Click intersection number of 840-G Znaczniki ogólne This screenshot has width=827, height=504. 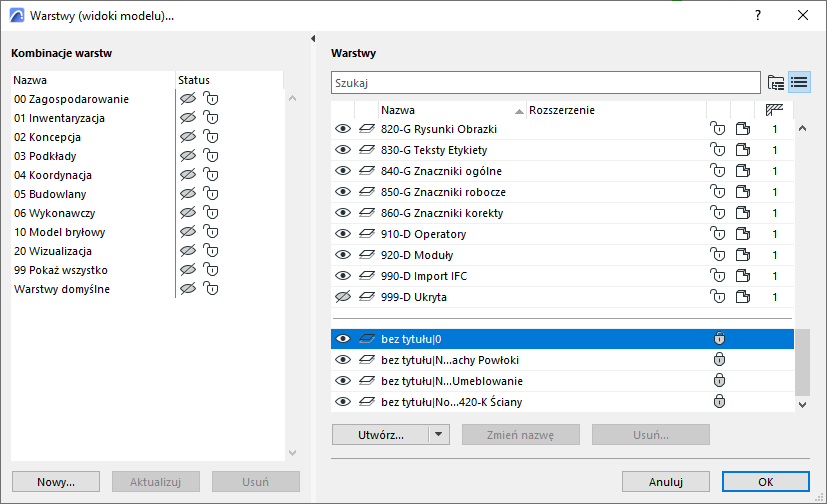(x=775, y=171)
